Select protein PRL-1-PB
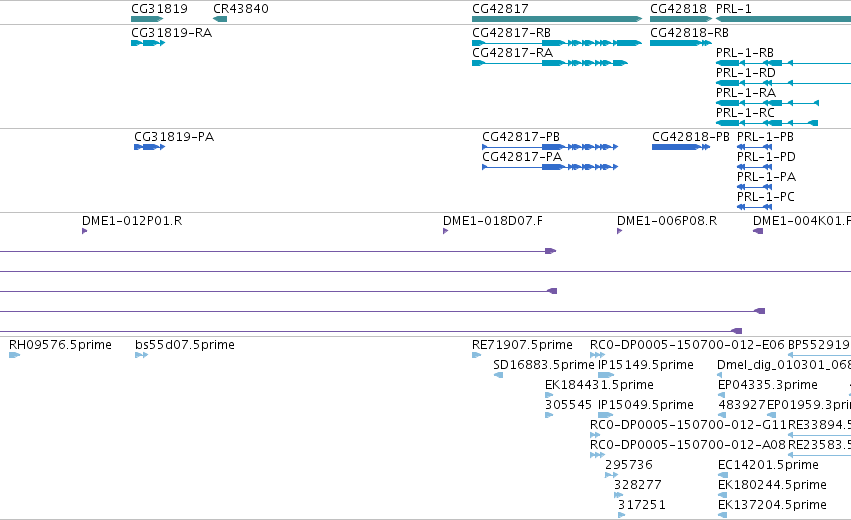The height and width of the screenshot is (520, 851). [x=754, y=147]
